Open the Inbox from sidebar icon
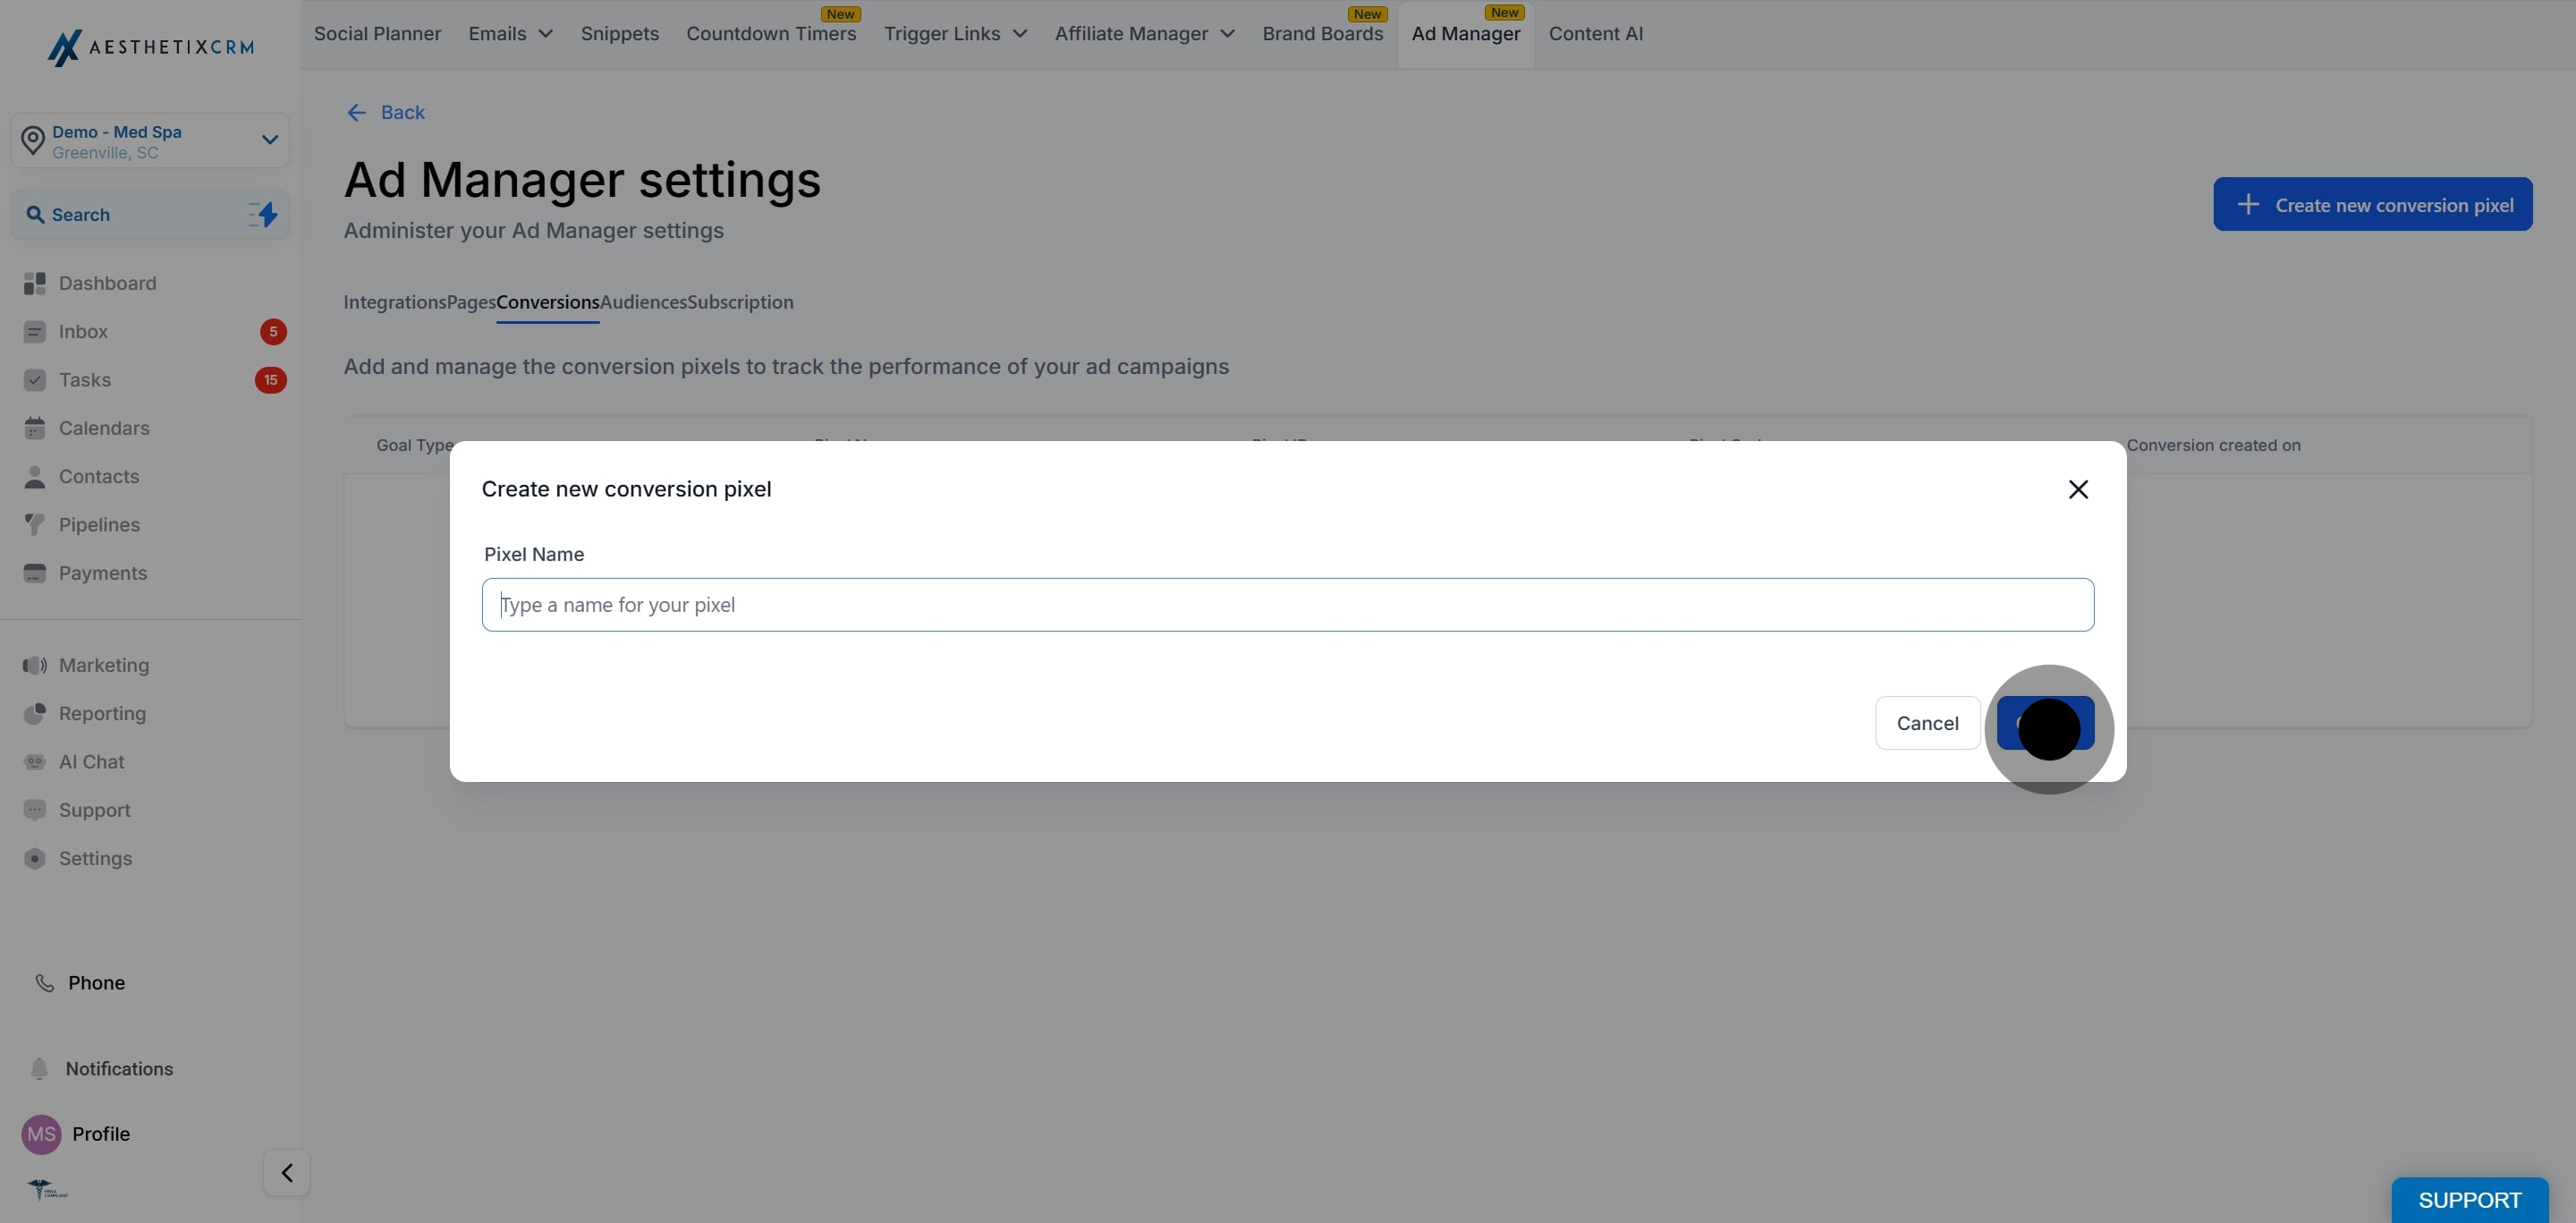Viewport: 2576px width, 1223px height. point(35,332)
